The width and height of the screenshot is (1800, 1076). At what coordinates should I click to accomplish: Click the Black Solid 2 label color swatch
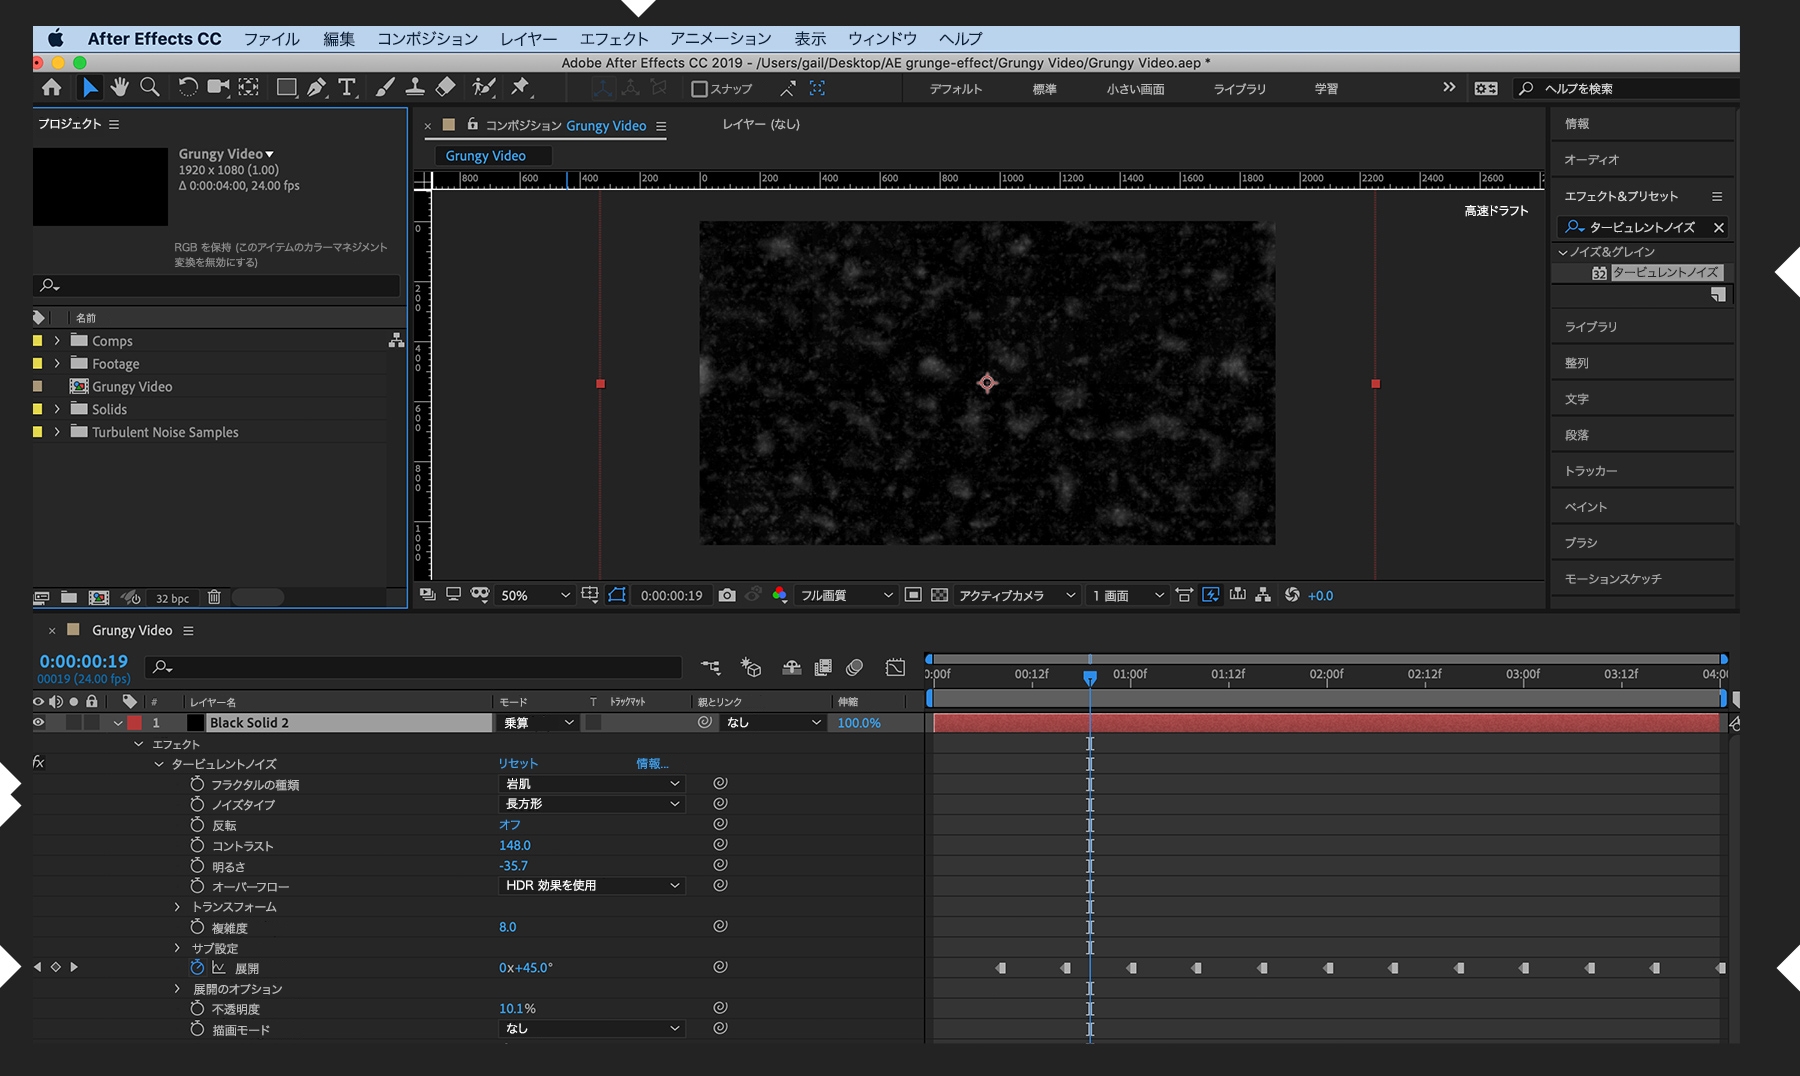[134, 723]
